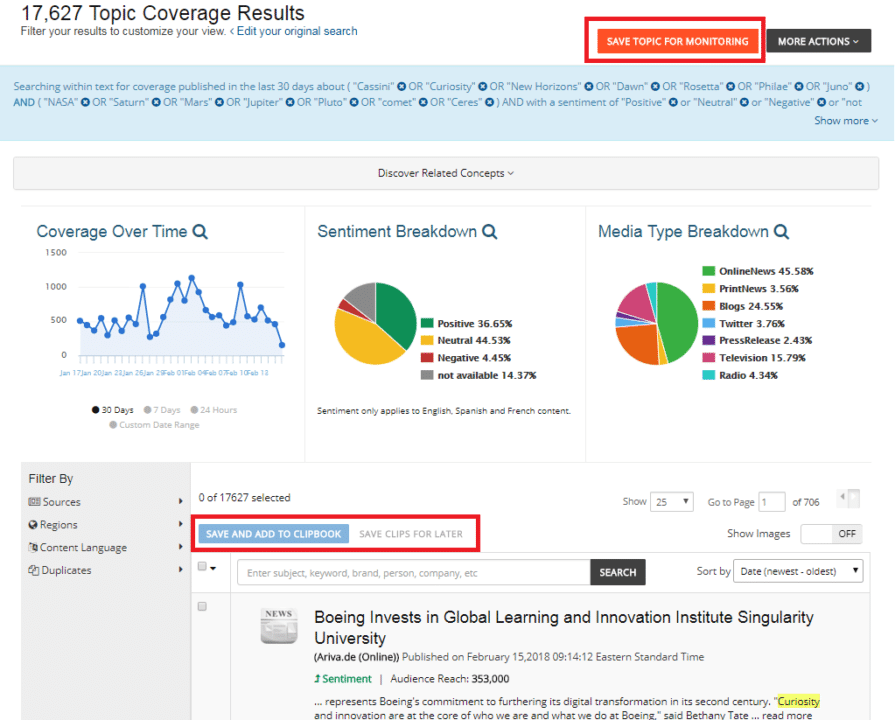
Task: Magnify the Coverage Over Time chart
Action: point(200,232)
